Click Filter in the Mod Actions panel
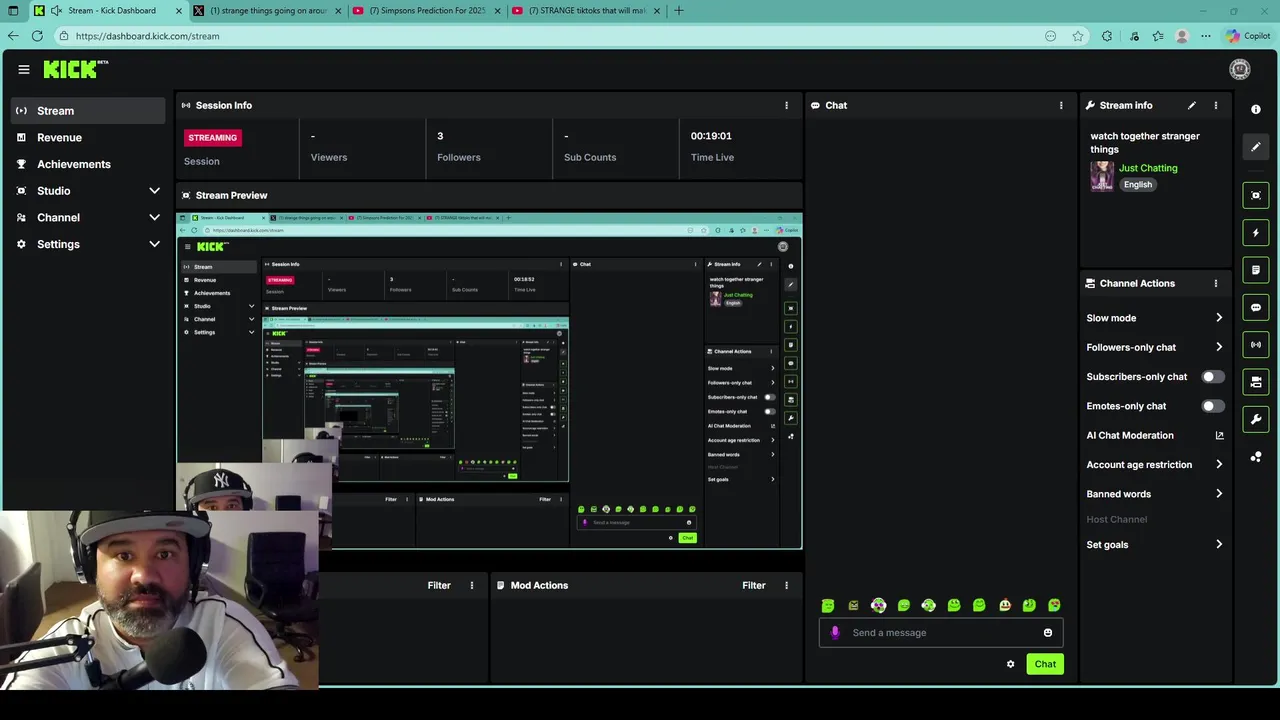The height and width of the screenshot is (720, 1280). [x=754, y=585]
